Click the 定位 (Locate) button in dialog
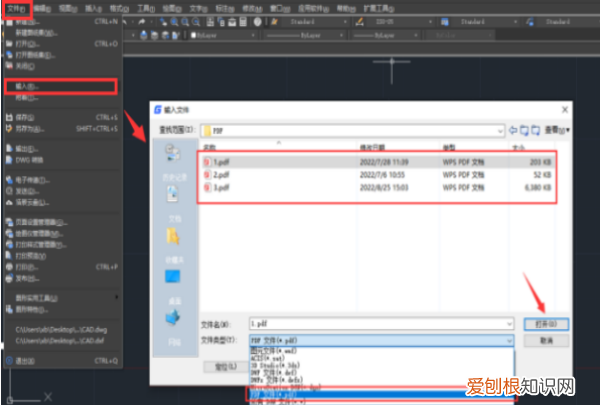Viewport: 600px width, 405px height. [x=225, y=367]
